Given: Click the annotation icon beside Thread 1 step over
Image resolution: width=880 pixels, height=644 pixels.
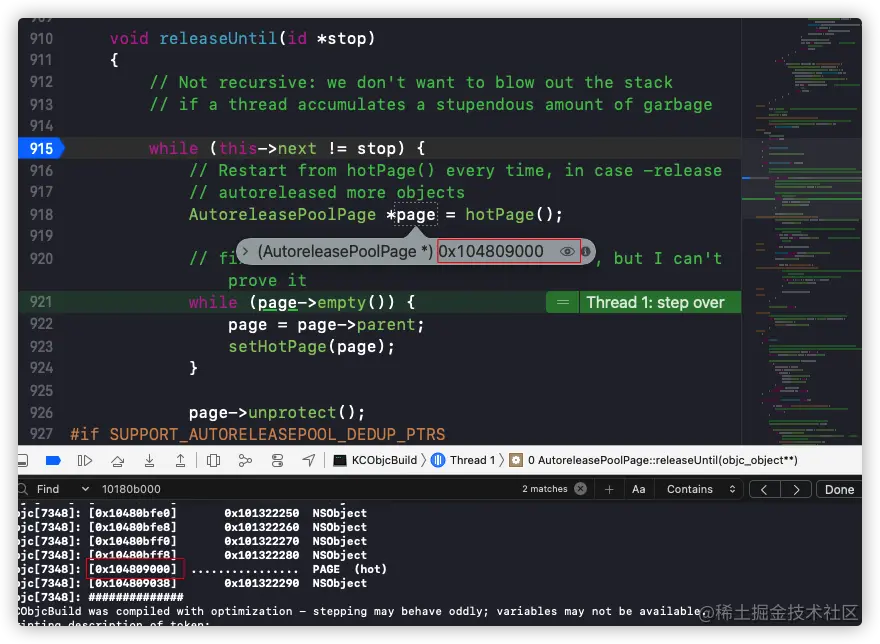Looking at the screenshot, I should [563, 303].
